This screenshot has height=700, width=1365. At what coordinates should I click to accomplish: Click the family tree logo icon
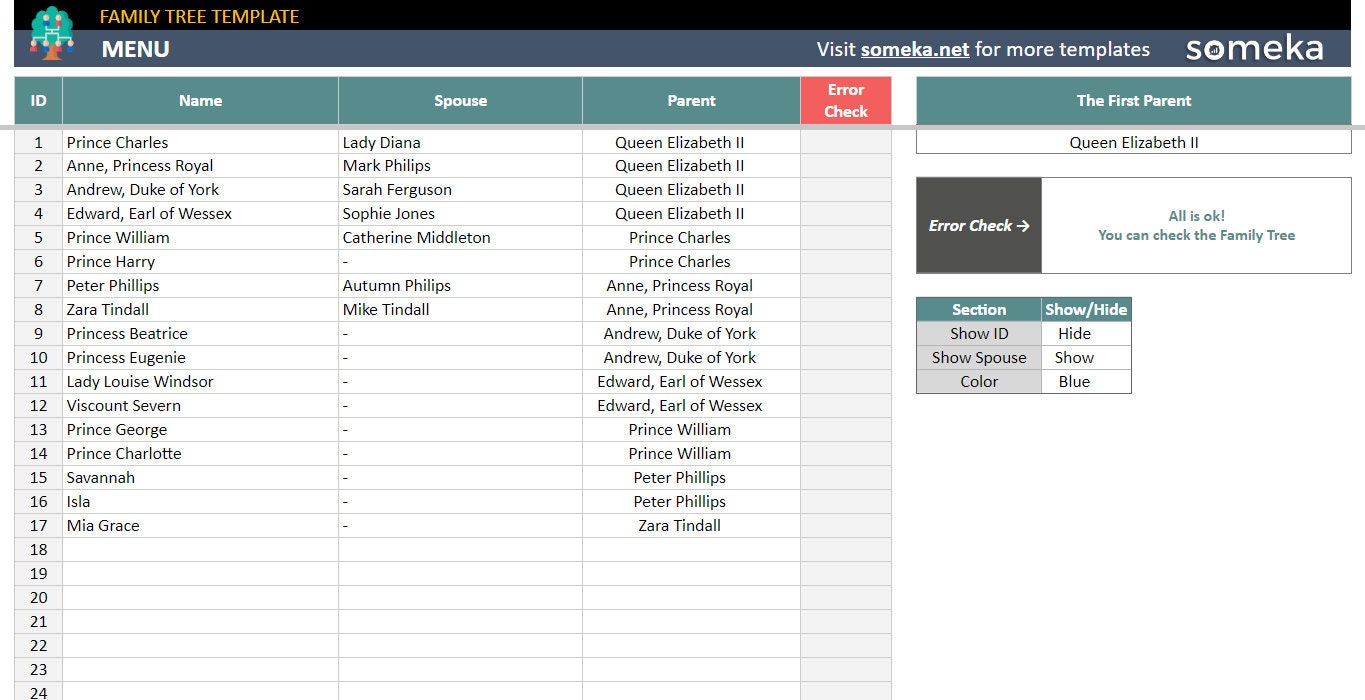click(x=52, y=33)
